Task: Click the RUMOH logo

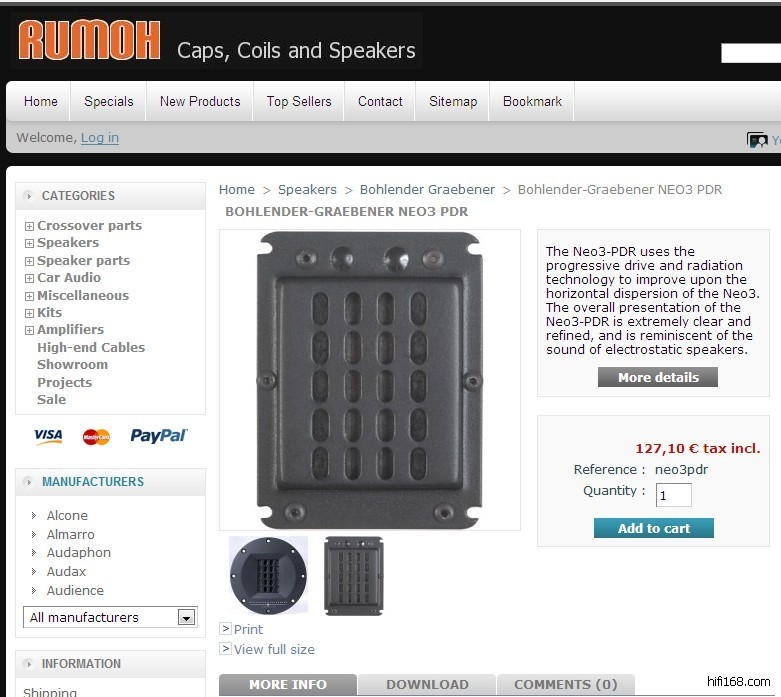Action: [90, 40]
